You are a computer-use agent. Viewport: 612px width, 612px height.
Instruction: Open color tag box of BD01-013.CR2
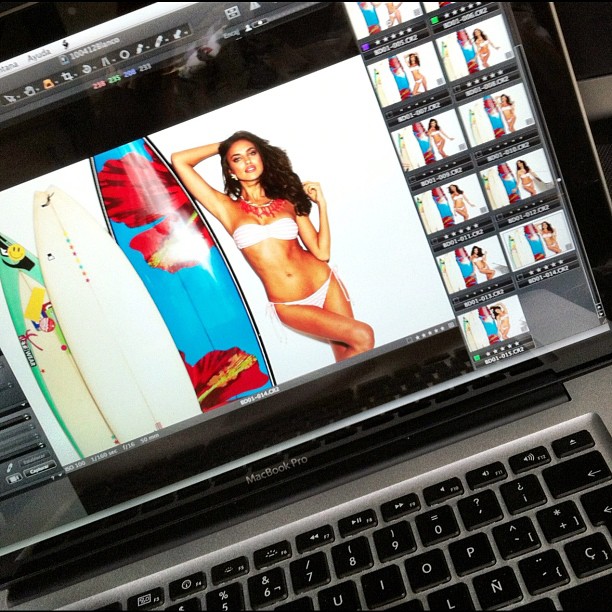point(457,300)
